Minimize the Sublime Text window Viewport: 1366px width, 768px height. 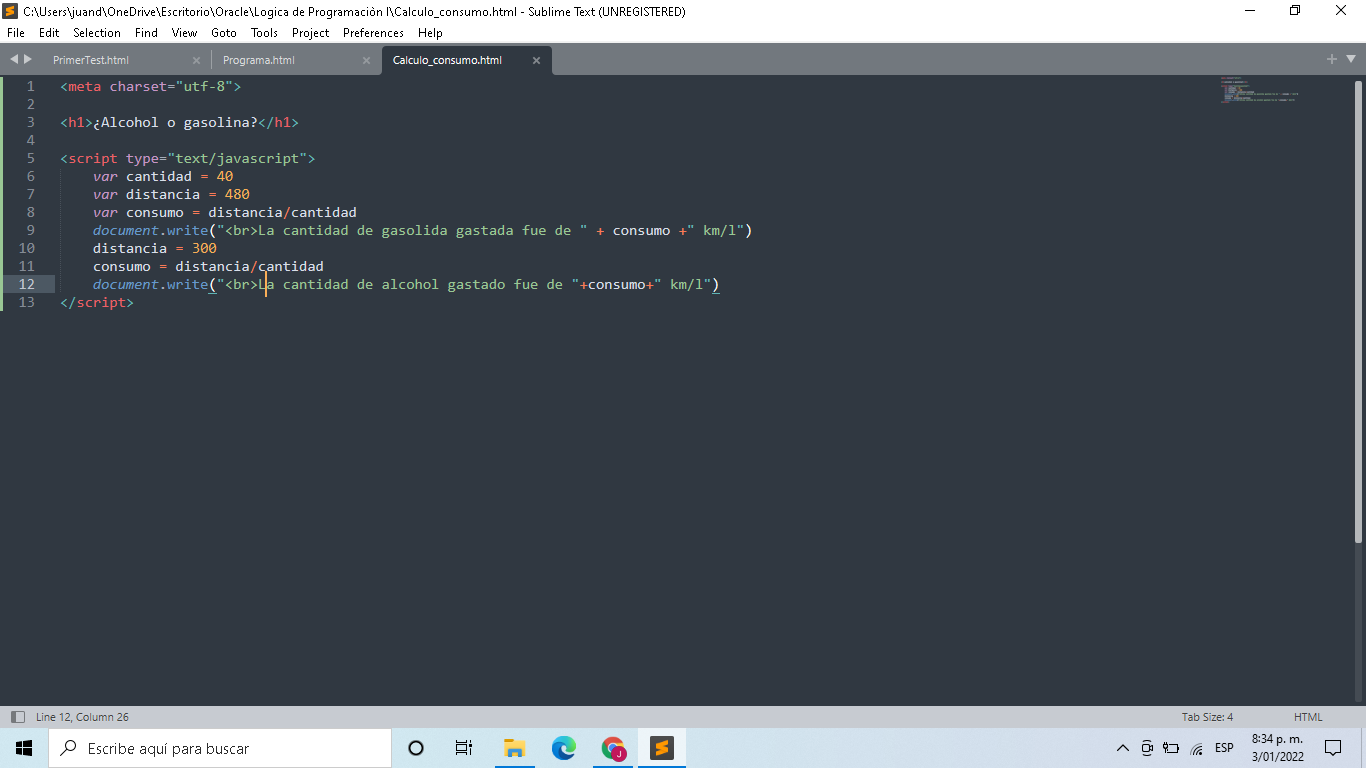click(1250, 11)
